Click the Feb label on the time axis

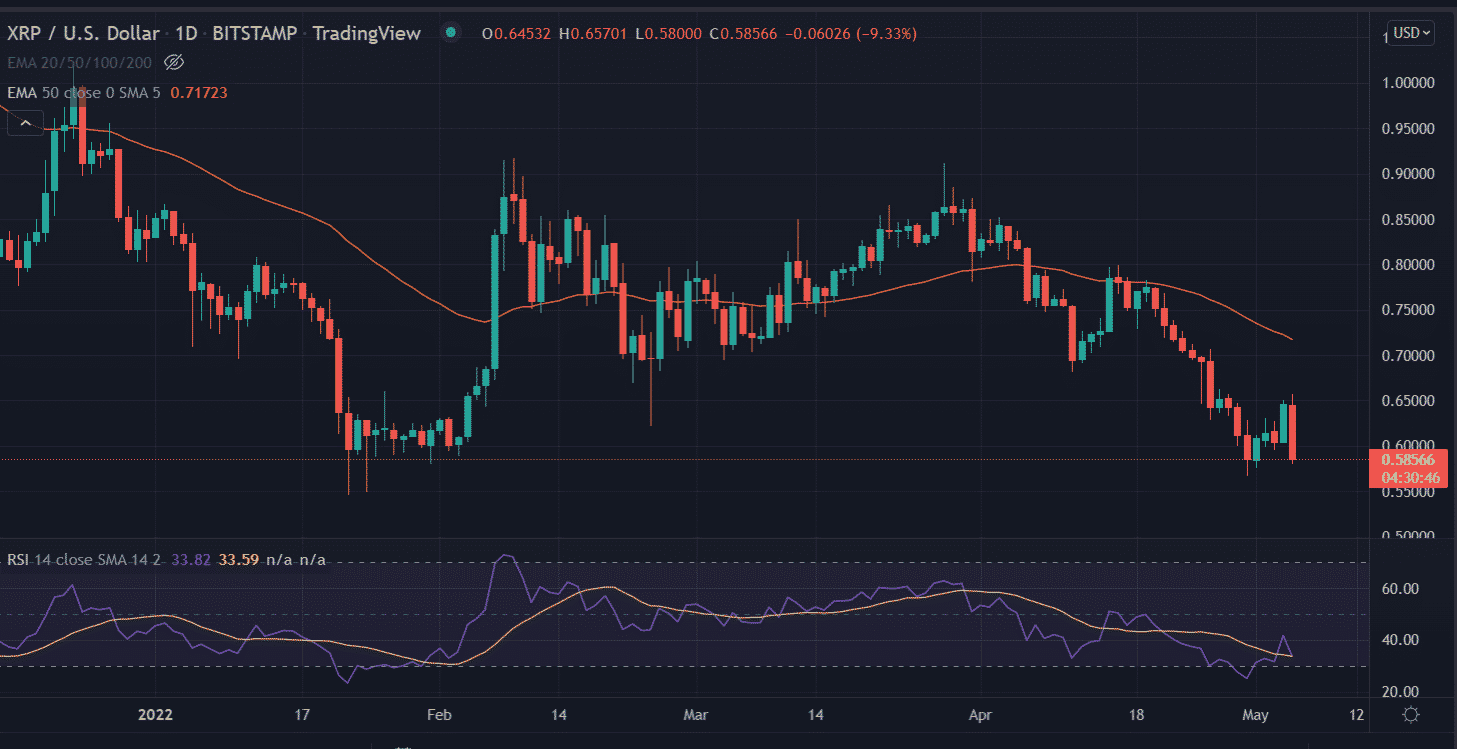point(440,715)
